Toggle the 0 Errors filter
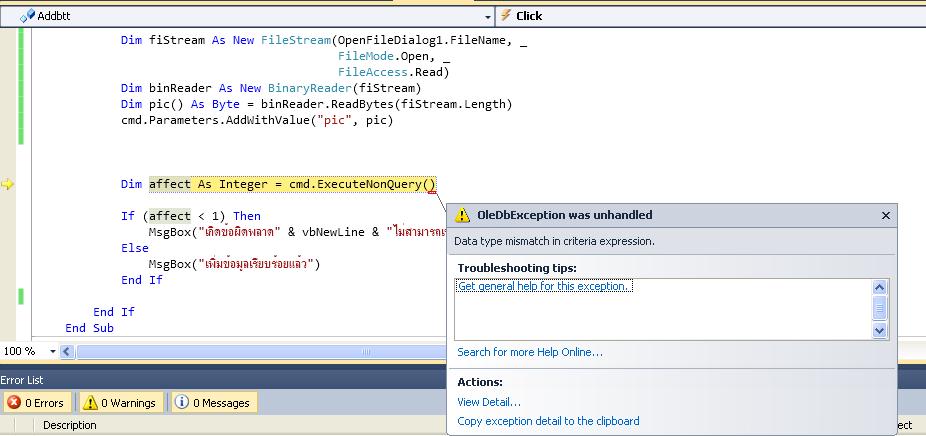This screenshot has height=436, width=926. (36, 403)
